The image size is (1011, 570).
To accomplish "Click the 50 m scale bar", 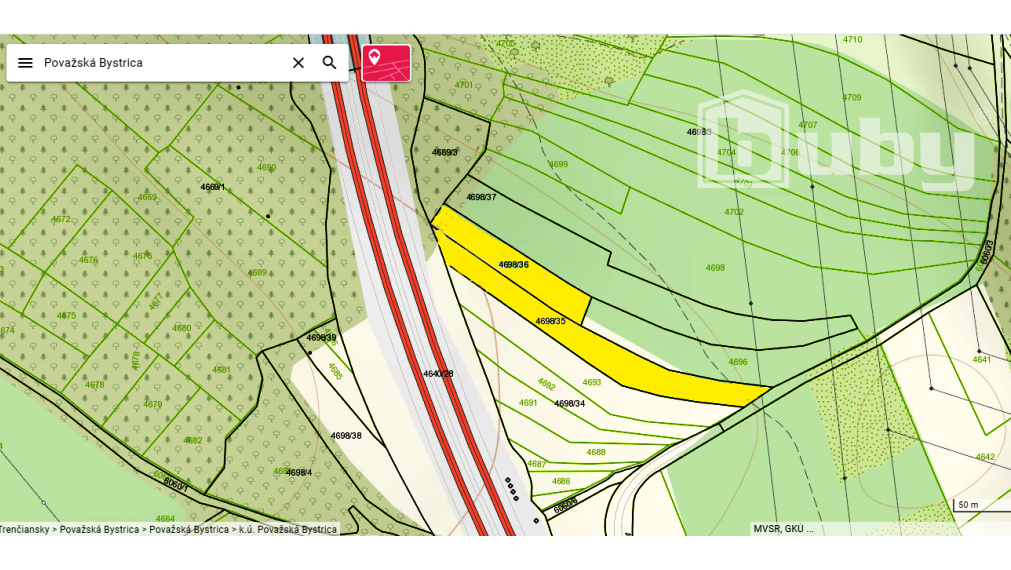I will [x=968, y=506].
